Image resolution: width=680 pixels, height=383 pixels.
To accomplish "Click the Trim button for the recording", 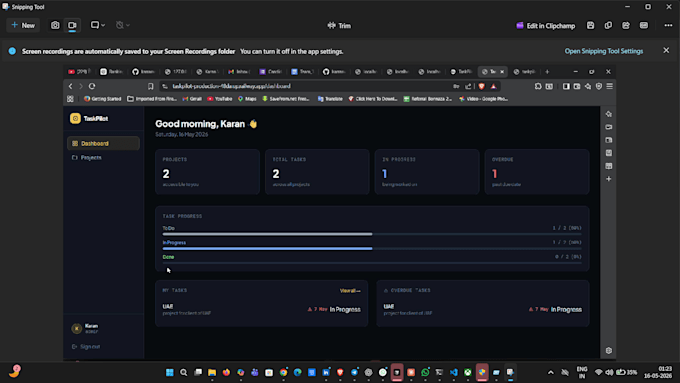I will point(340,26).
